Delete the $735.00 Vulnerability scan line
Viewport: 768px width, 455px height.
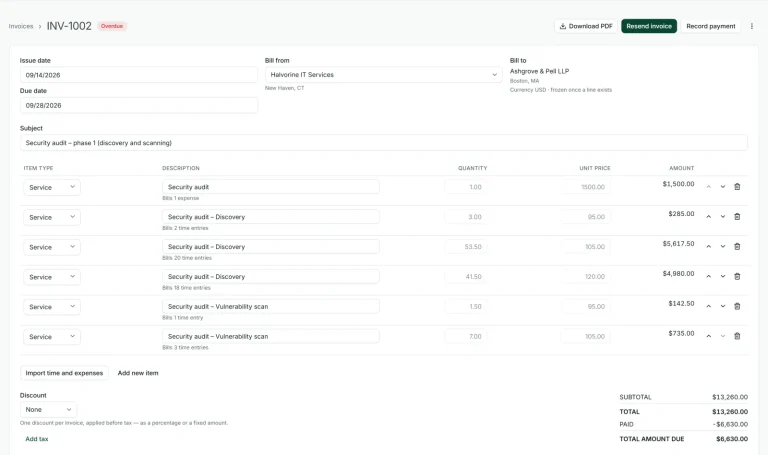click(x=737, y=336)
